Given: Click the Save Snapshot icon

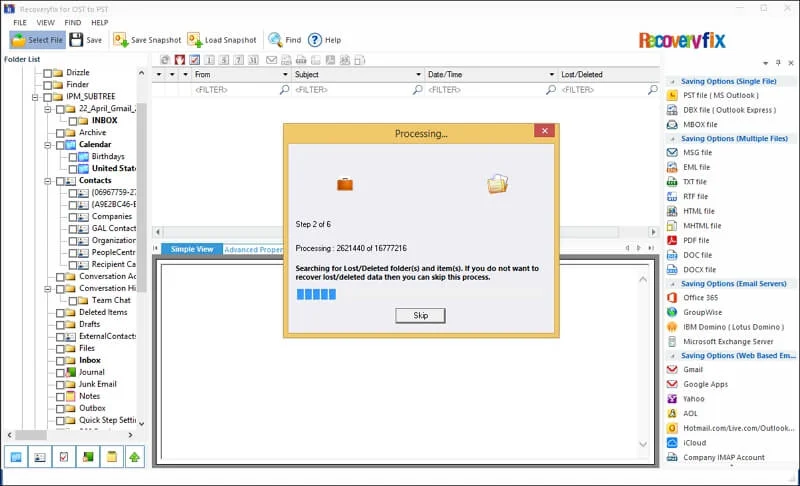Looking at the screenshot, I should pyautogui.click(x=120, y=40).
